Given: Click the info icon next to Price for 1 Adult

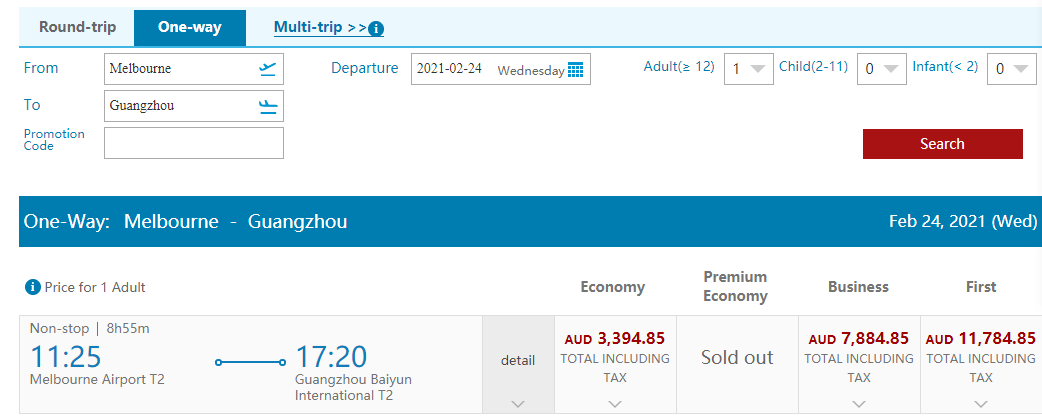Looking at the screenshot, I should pyautogui.click(x=33, y=287).
